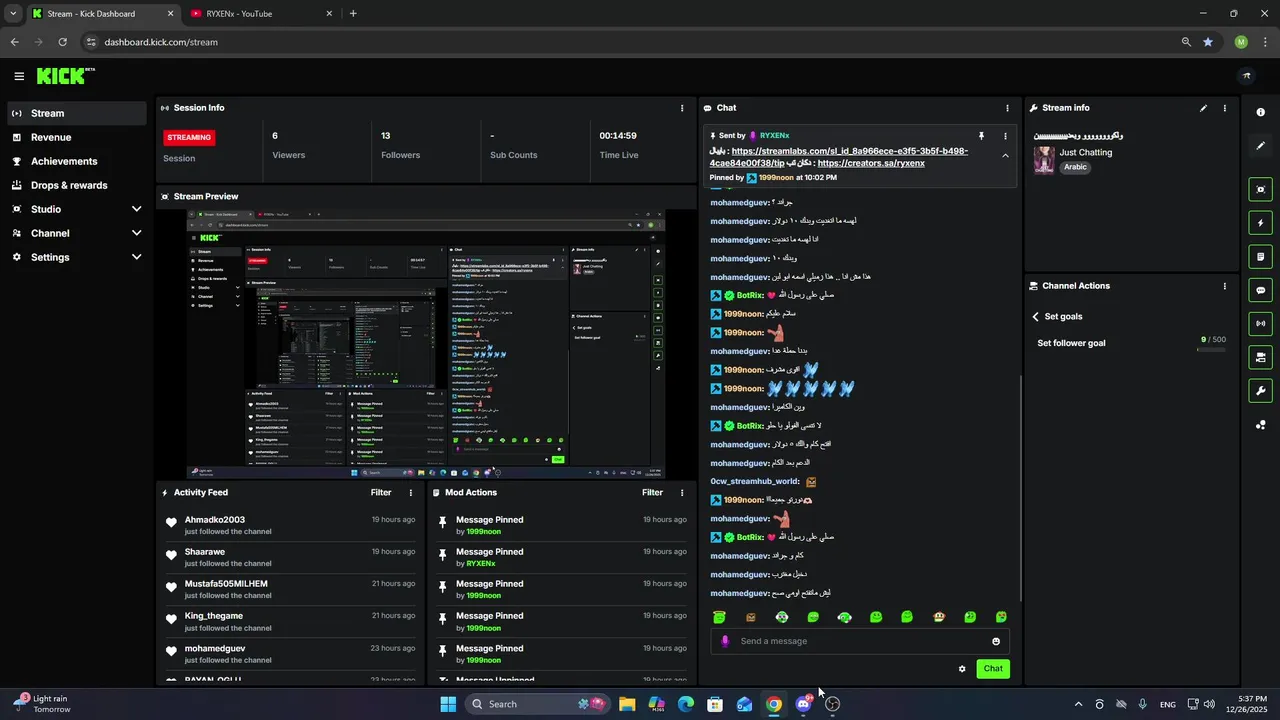Click the follower goal progress bar
Image resolution: width=1280 pixels, height=720 pixels.
click(1211, 350)
